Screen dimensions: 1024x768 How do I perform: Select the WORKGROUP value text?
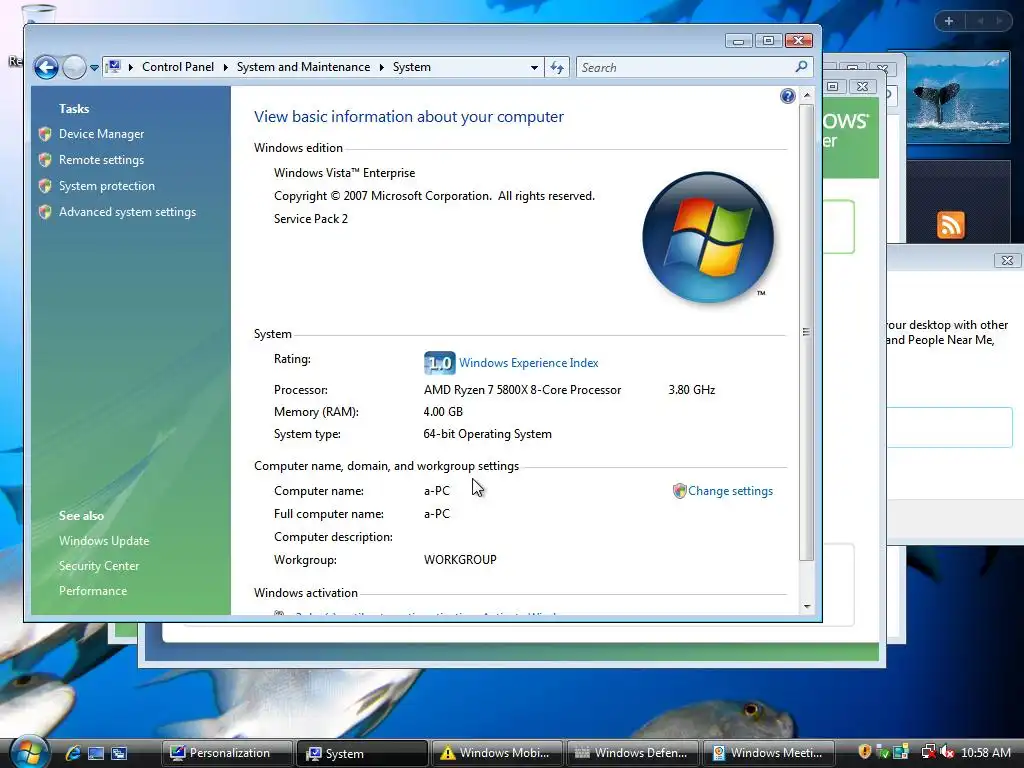pos(460,560)
